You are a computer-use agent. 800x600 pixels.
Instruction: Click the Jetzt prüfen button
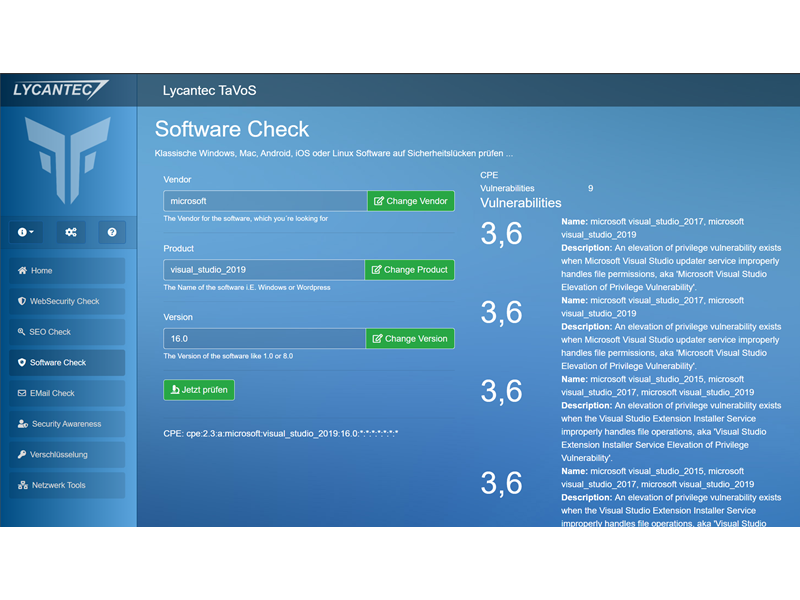coord(199,390)
